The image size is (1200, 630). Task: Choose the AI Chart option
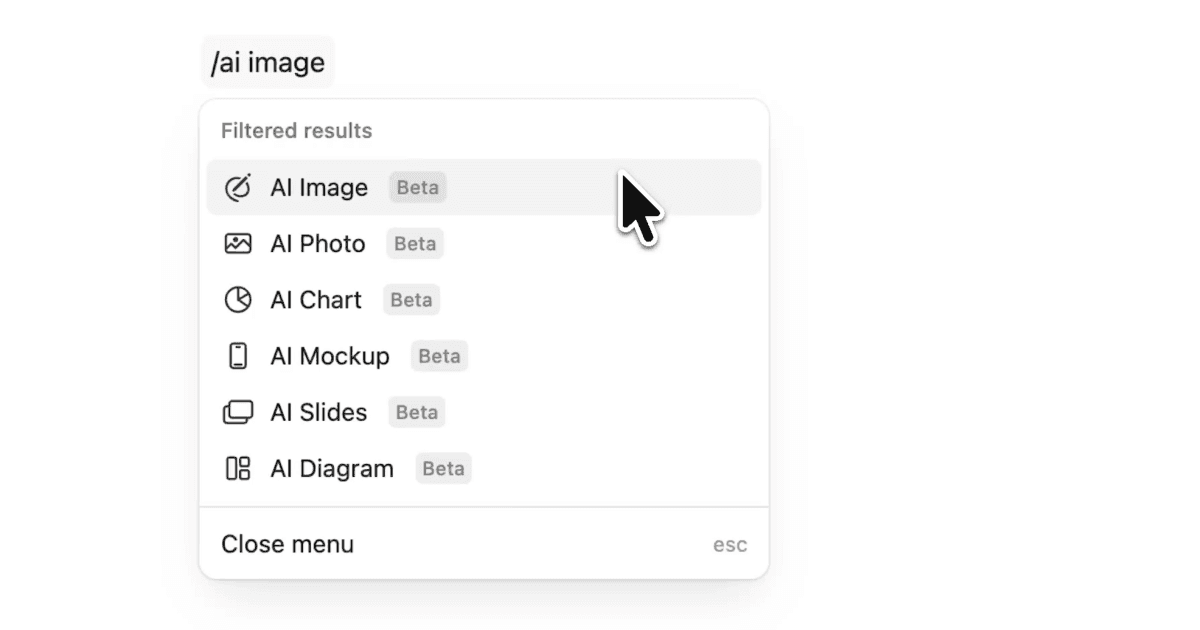pyautogui.click(x=316, y=299)
